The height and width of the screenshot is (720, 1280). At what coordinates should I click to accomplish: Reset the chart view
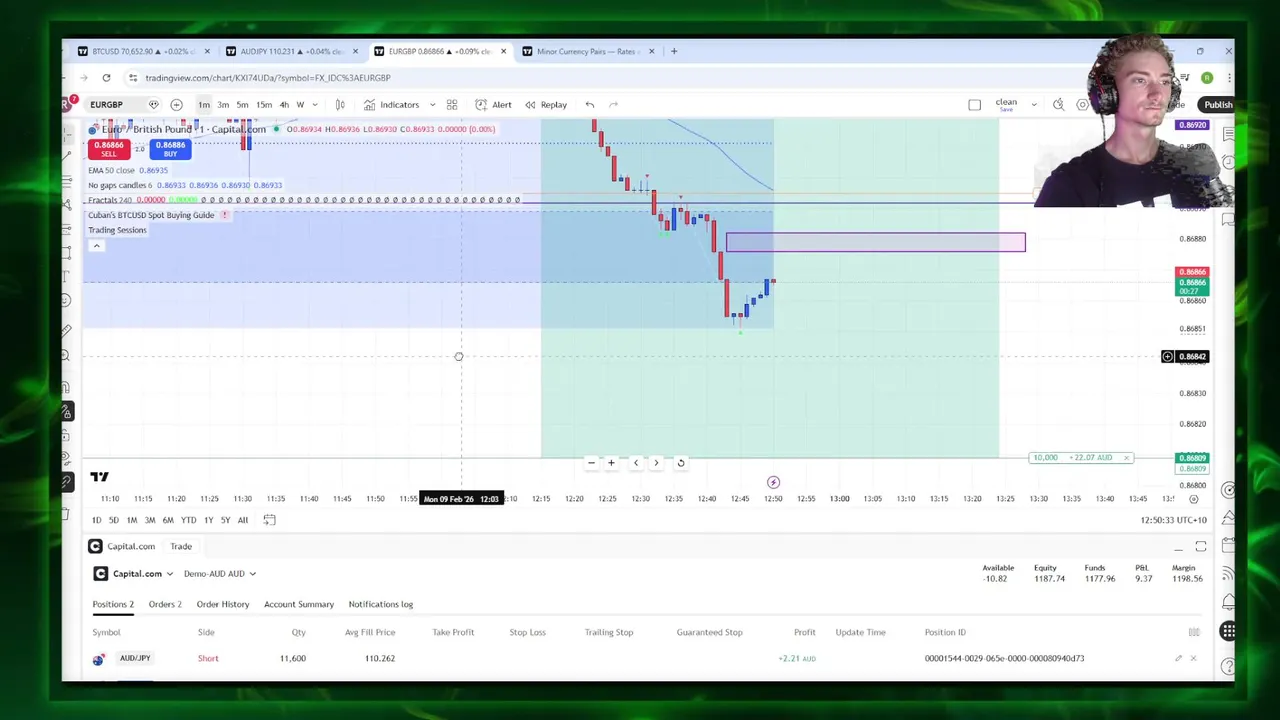[x=681, y=463]
